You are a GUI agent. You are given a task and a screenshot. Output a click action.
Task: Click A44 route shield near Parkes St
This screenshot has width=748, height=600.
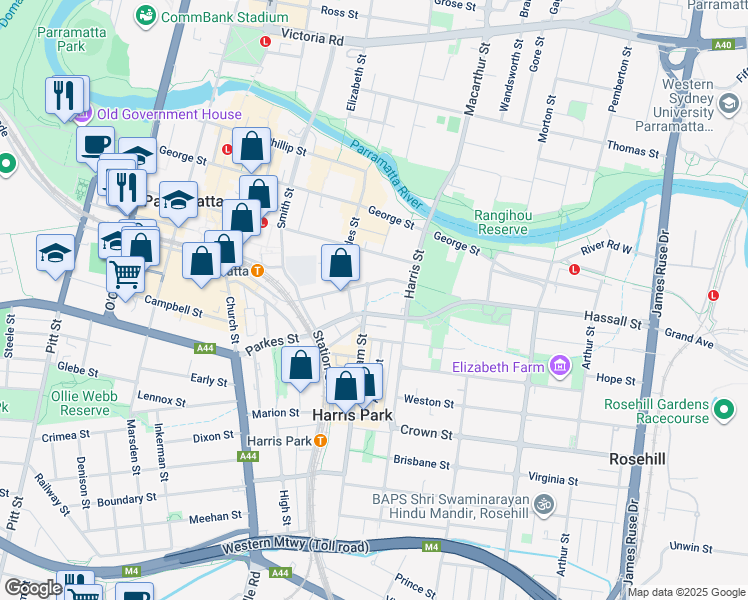[205, 348]
